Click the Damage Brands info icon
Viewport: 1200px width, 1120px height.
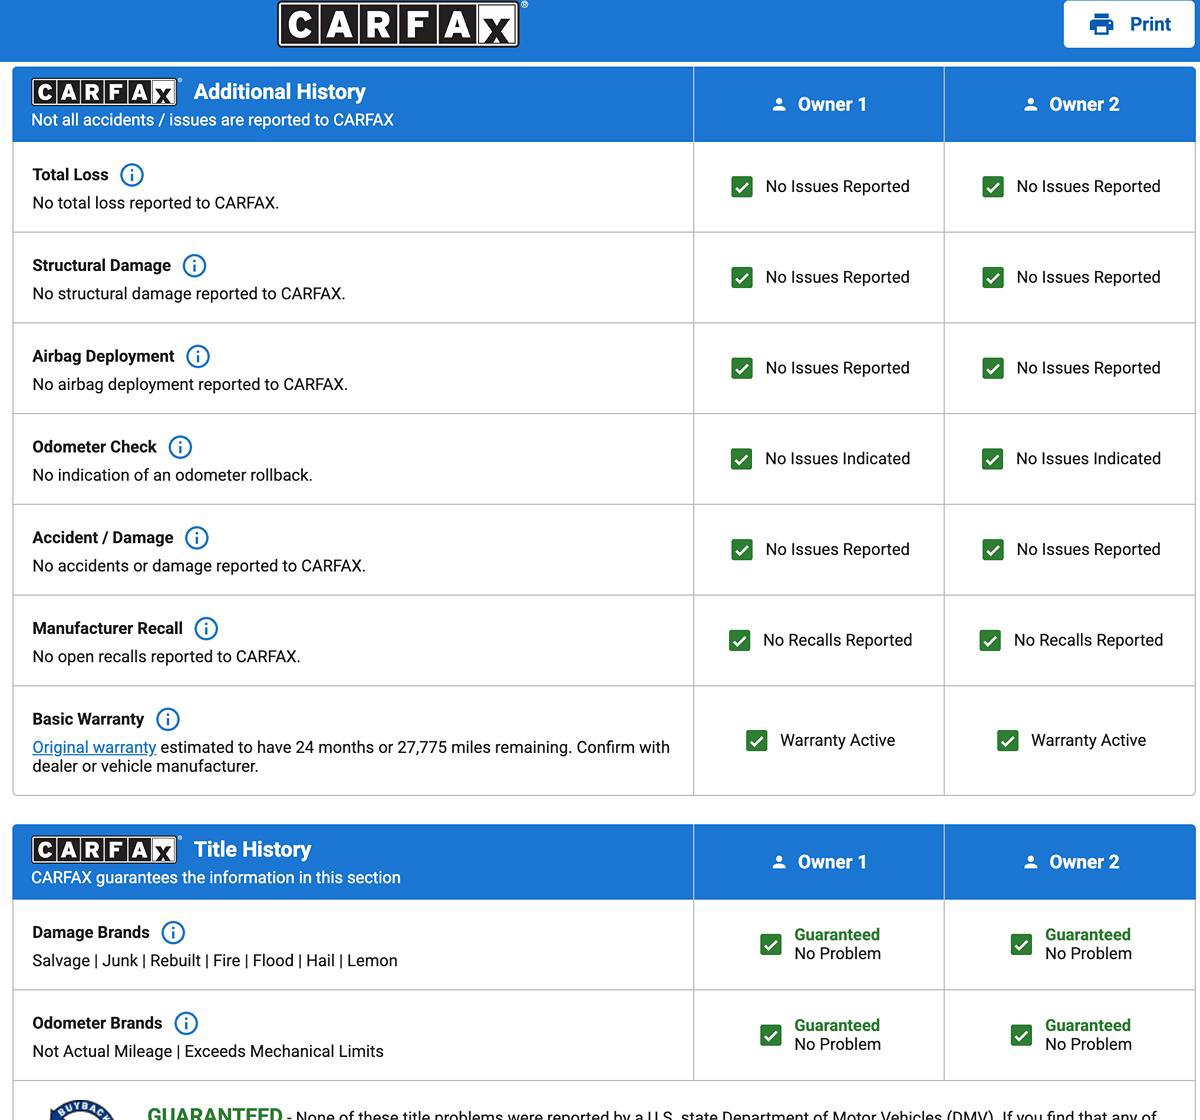(x=173, y=933)
